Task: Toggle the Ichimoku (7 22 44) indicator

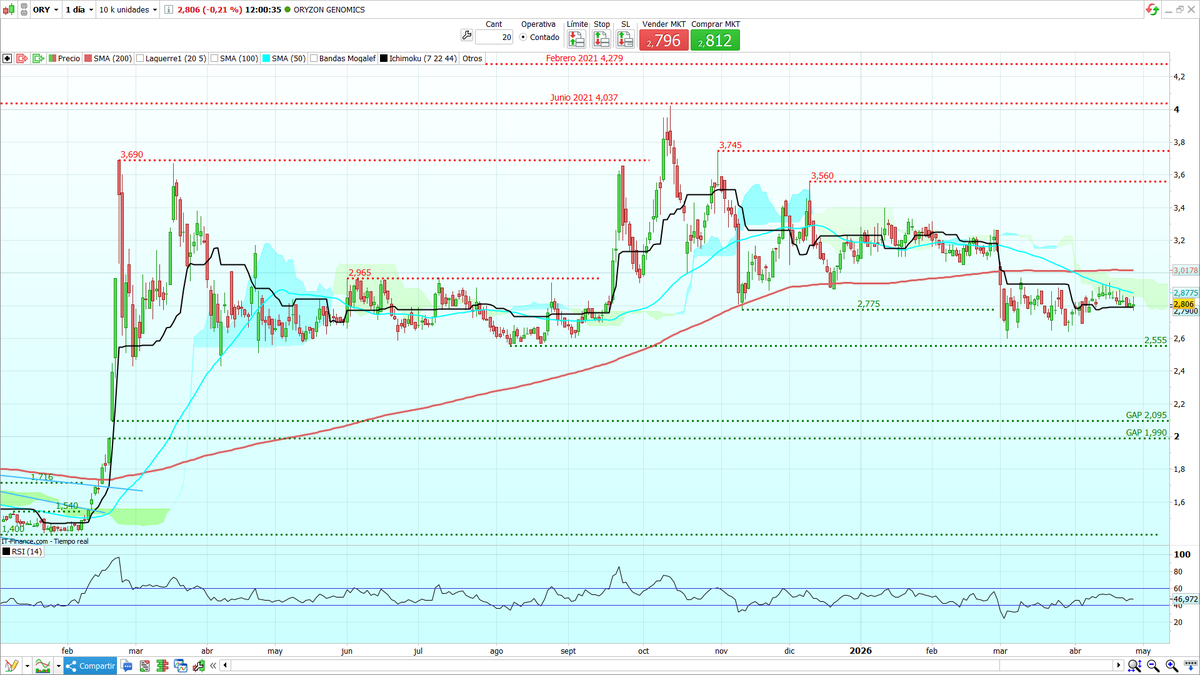Action: [417, 58]
